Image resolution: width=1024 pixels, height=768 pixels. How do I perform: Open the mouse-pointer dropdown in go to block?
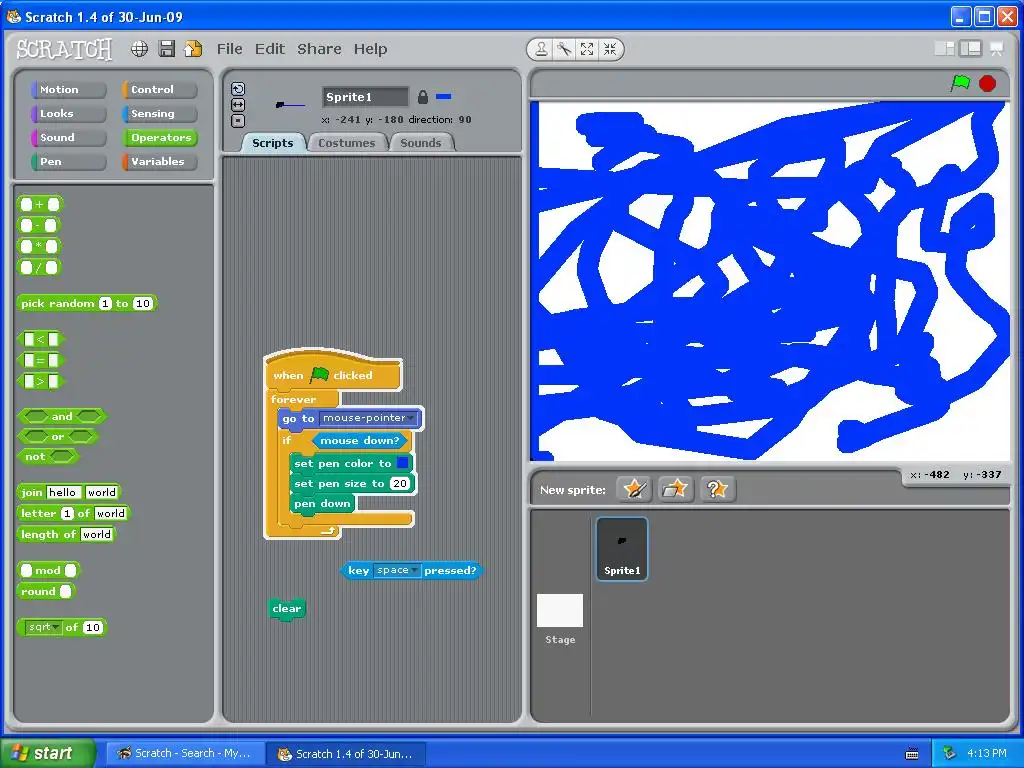point(369,418)
